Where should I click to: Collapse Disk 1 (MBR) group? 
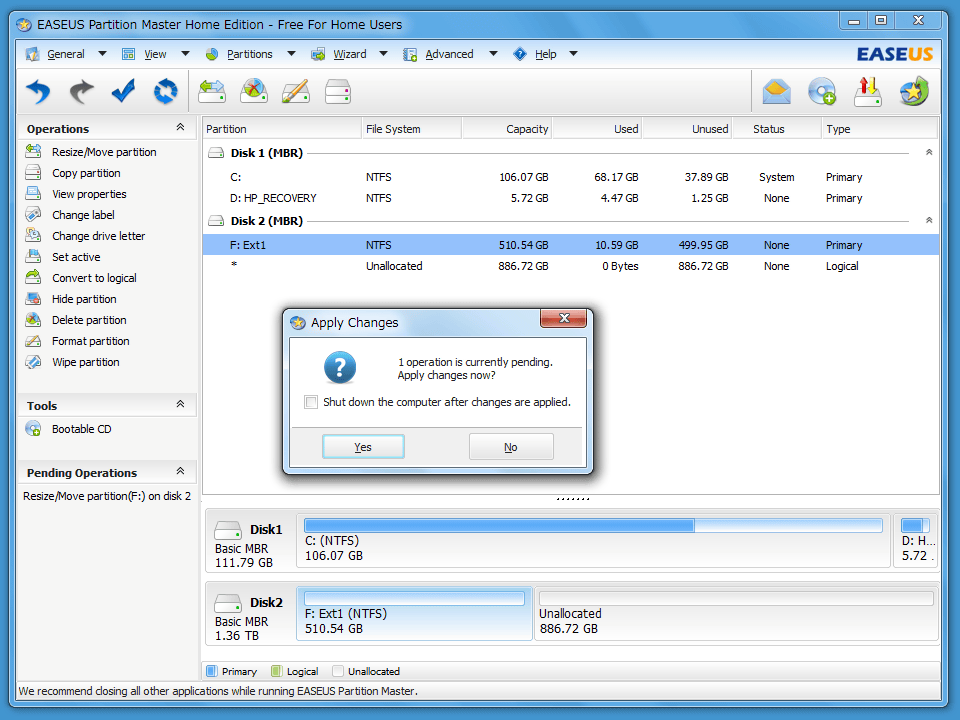tap(929, 152)
